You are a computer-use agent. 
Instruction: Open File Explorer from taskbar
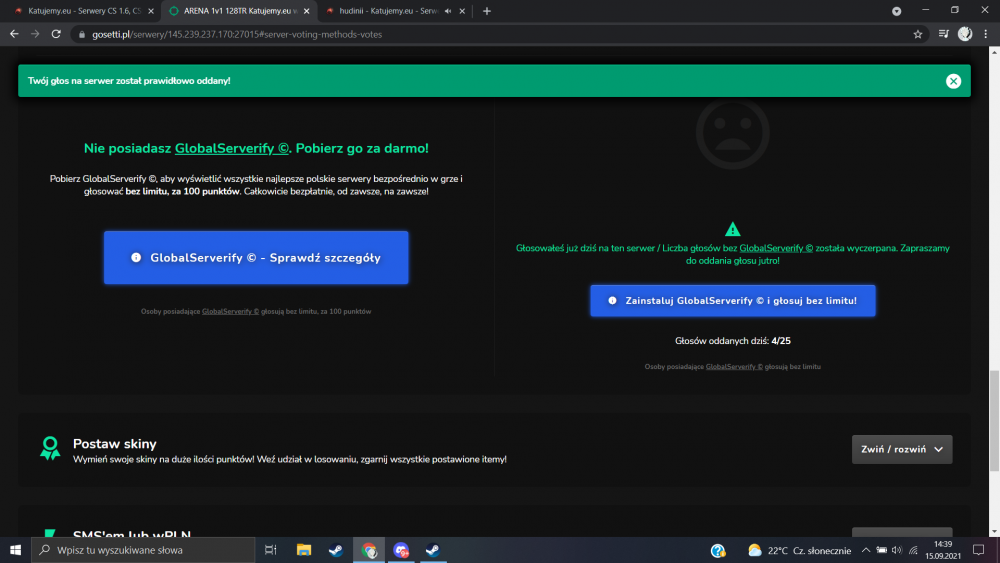click(x=304, y=550)
